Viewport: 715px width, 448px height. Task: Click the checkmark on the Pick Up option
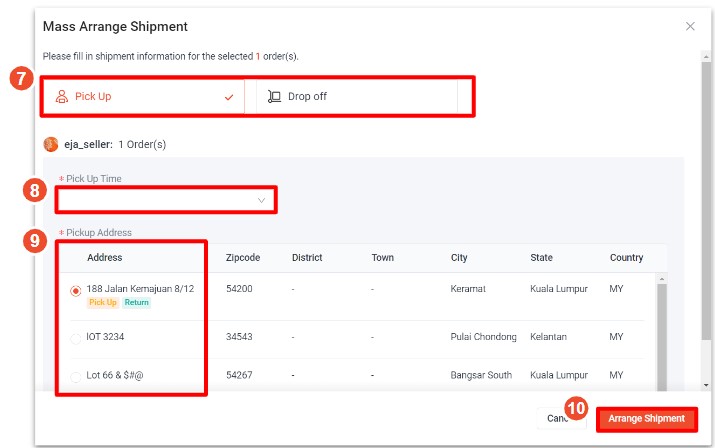click(x=229, y=97)
